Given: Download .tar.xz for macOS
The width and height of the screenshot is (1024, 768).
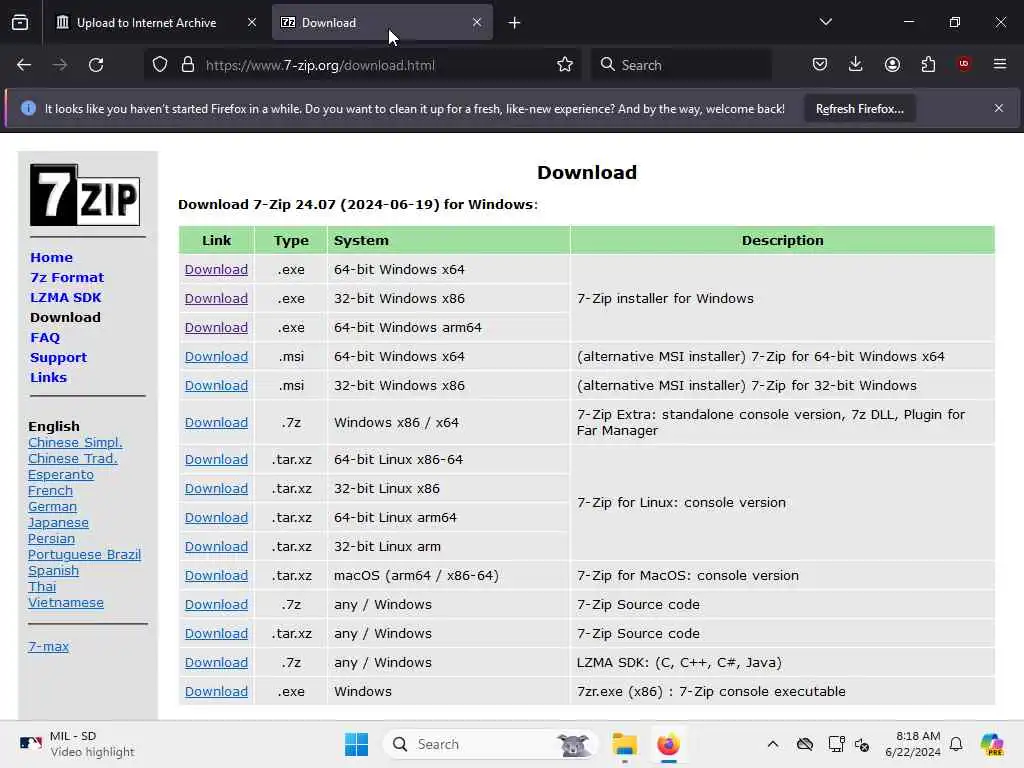Looking at the screenshot, I should point(216,575).
